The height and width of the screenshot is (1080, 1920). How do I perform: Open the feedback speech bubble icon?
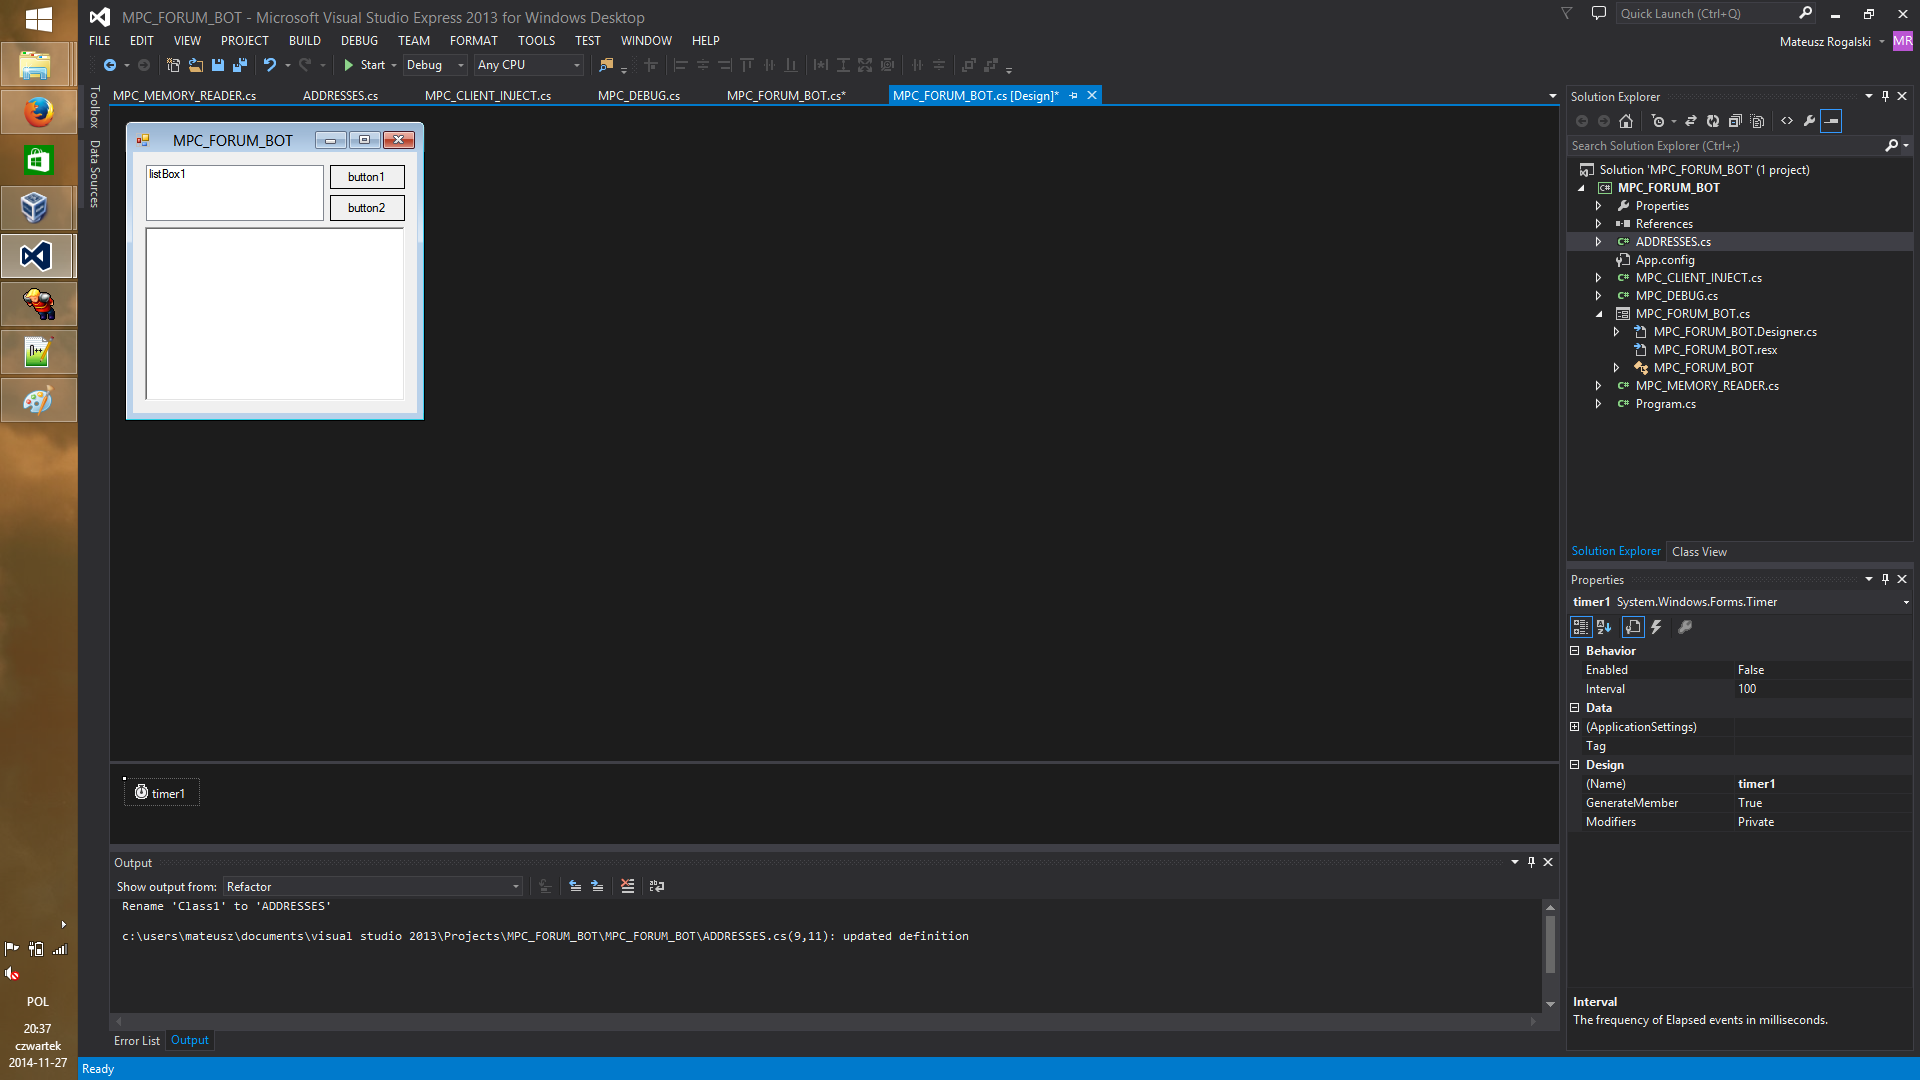(x=1599, y=14)
